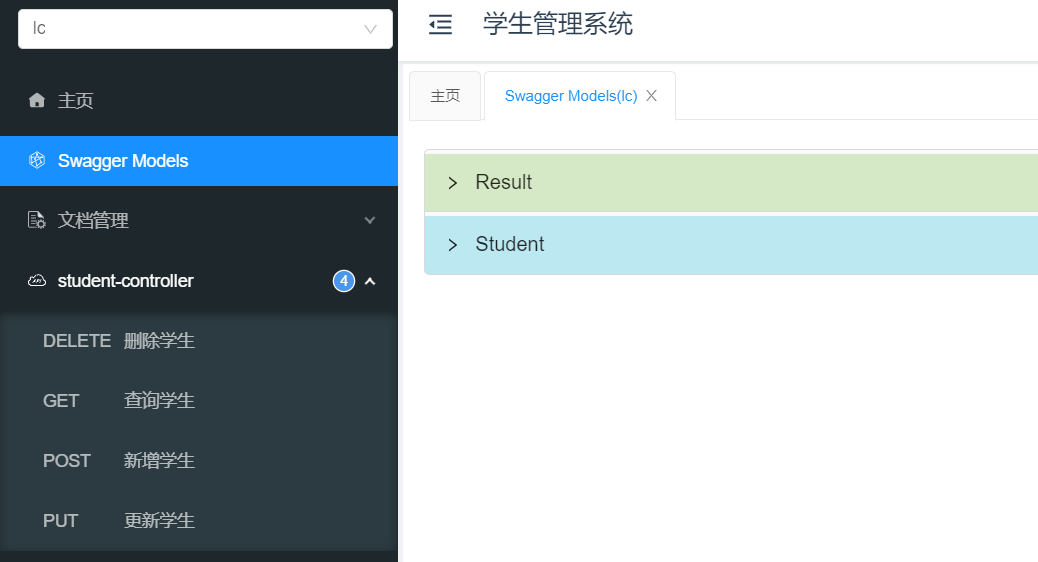Expand the Student model arrow
This screenshot has width=1038, height=562.
pos(453,245)
